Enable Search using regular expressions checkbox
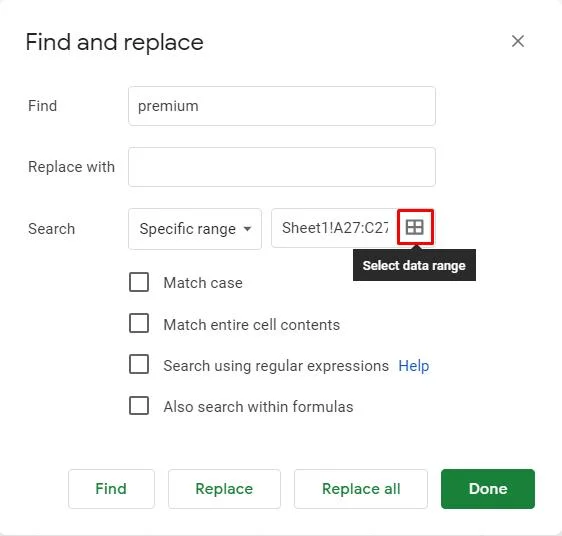This screenshot has height=536, width=562. [139, 364]
